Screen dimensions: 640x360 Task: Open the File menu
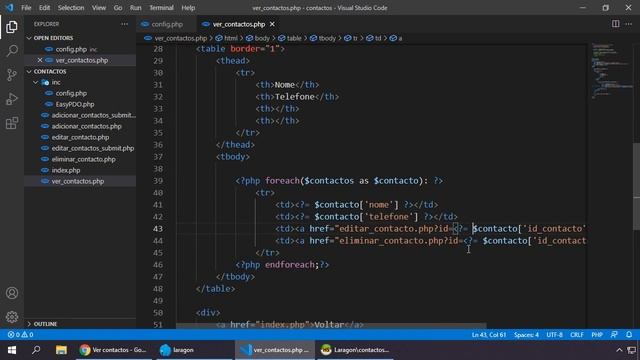pos(26,8)
